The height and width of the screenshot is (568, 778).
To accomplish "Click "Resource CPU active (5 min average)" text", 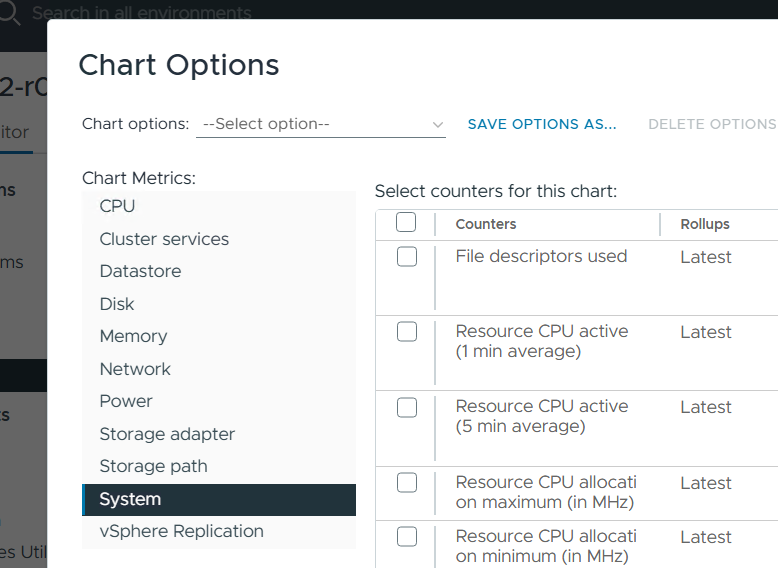I will coord(542,416).
